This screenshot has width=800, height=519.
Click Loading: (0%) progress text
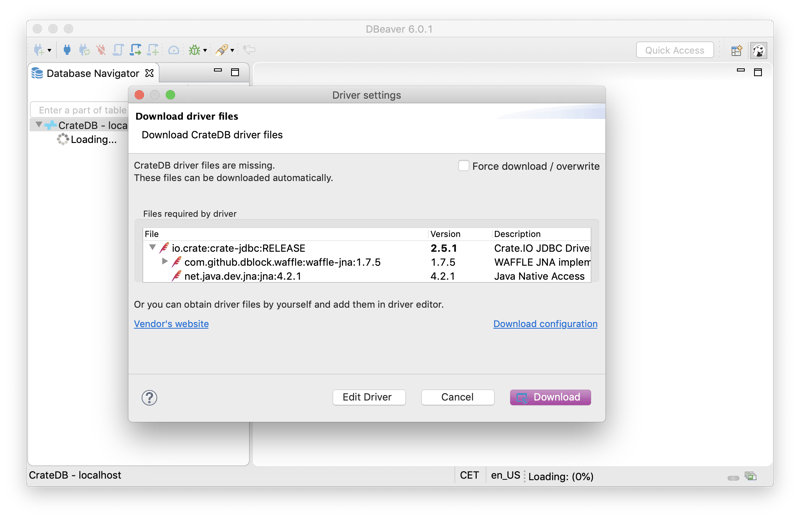pos(560,476)
